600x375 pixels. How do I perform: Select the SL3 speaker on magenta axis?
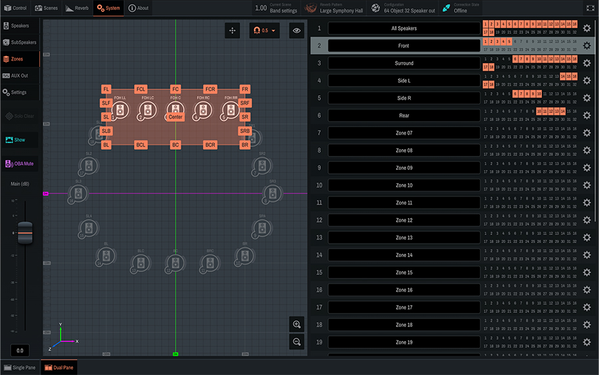(78, 194)
